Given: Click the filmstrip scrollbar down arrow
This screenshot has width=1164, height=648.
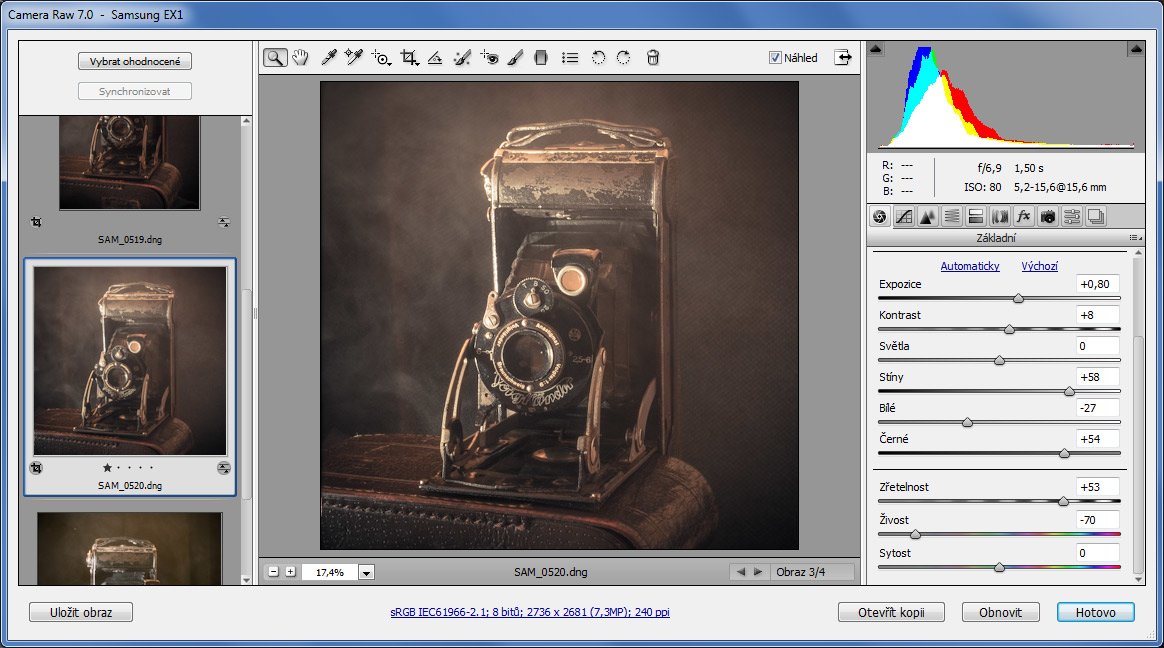Looking at the screenshot, I should click(246, 580).
